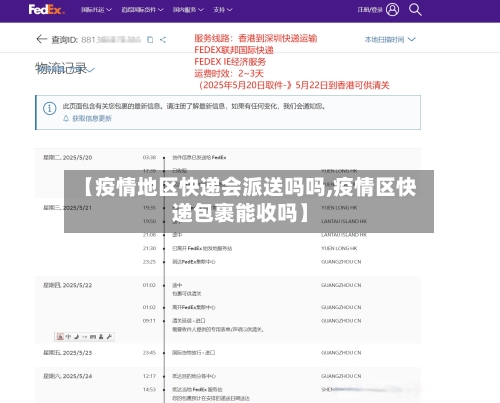This screenshot has width=500, height=403.
Task: Toggle the IME 中 Chinese mode icon
Action: point(68,337)
